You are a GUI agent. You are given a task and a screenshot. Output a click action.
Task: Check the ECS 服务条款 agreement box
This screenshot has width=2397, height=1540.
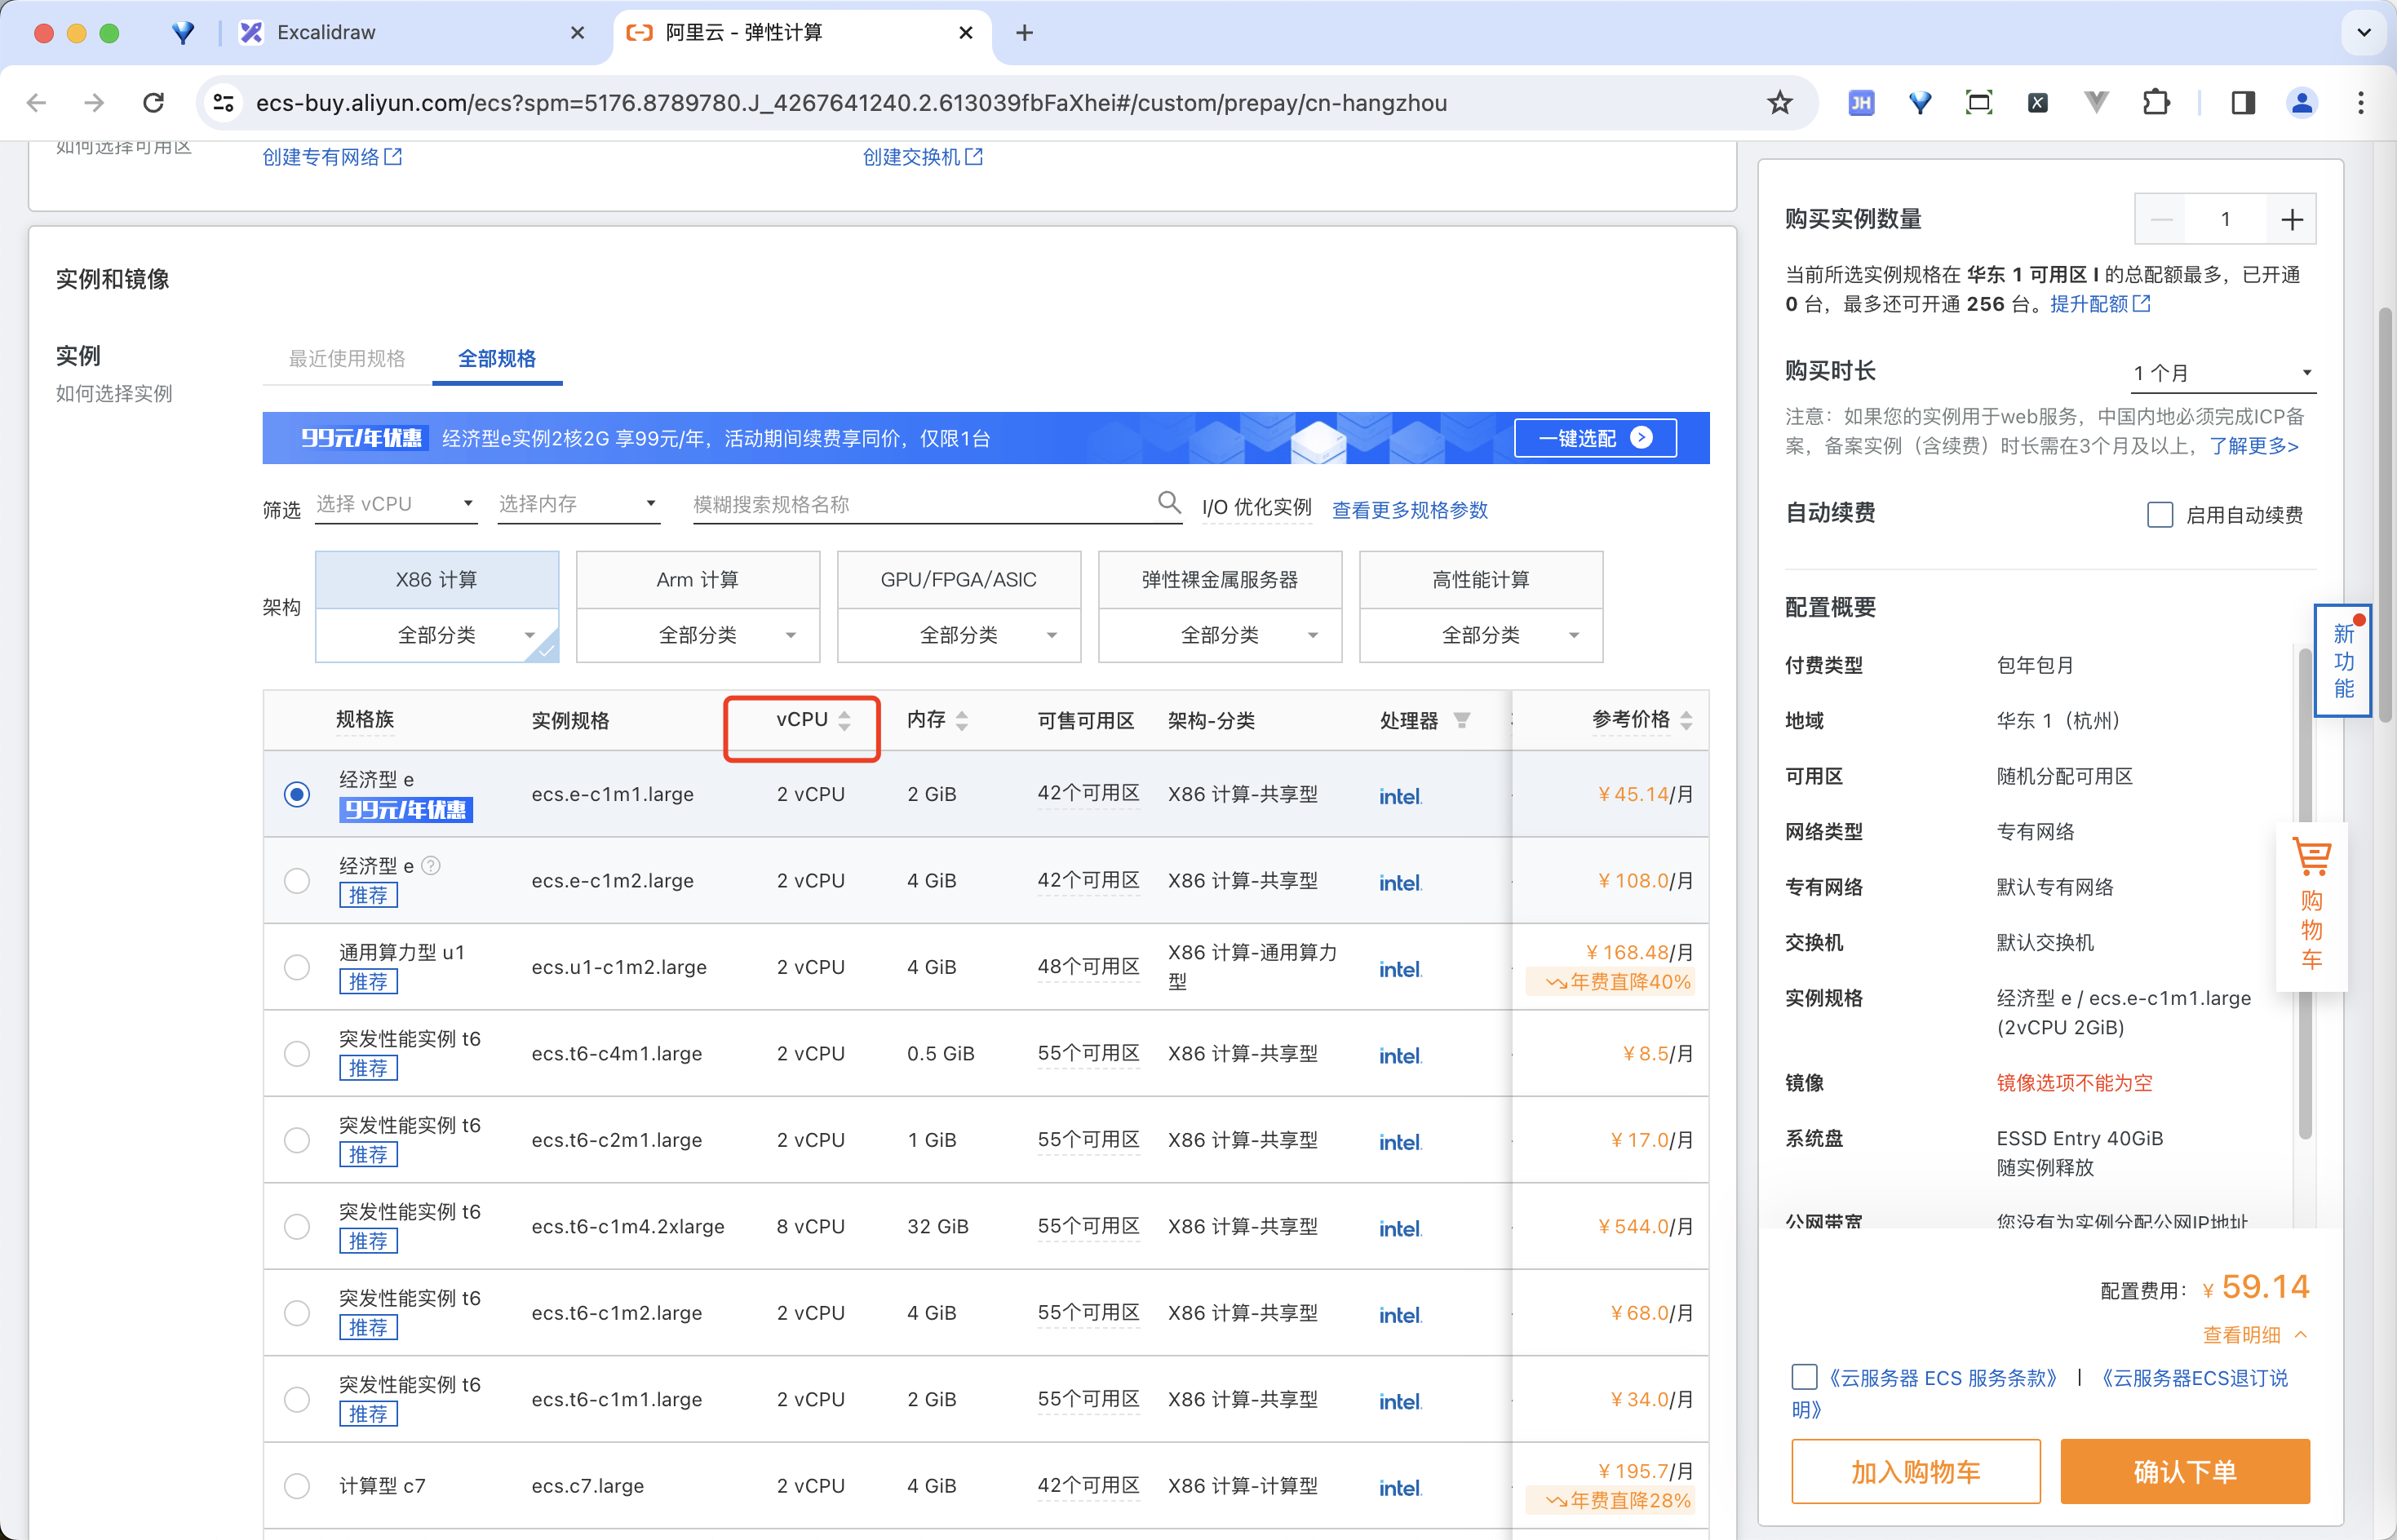1804,1377
